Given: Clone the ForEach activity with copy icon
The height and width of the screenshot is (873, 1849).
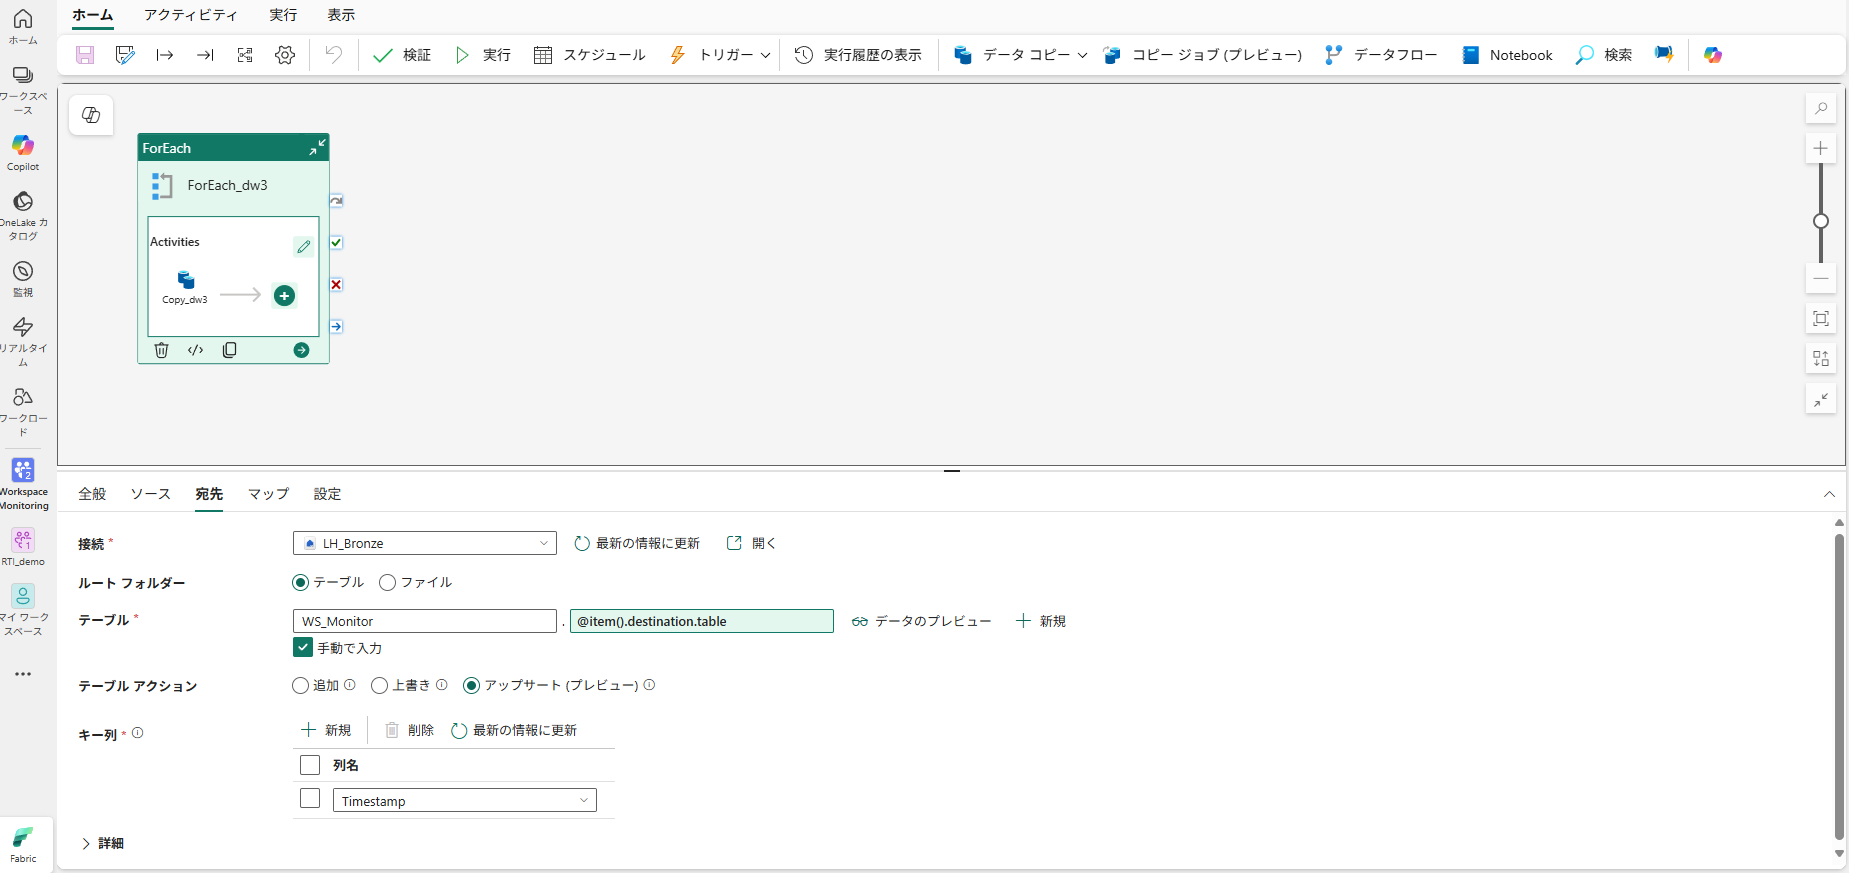Looking at the screenshot, I should (229, 350).
